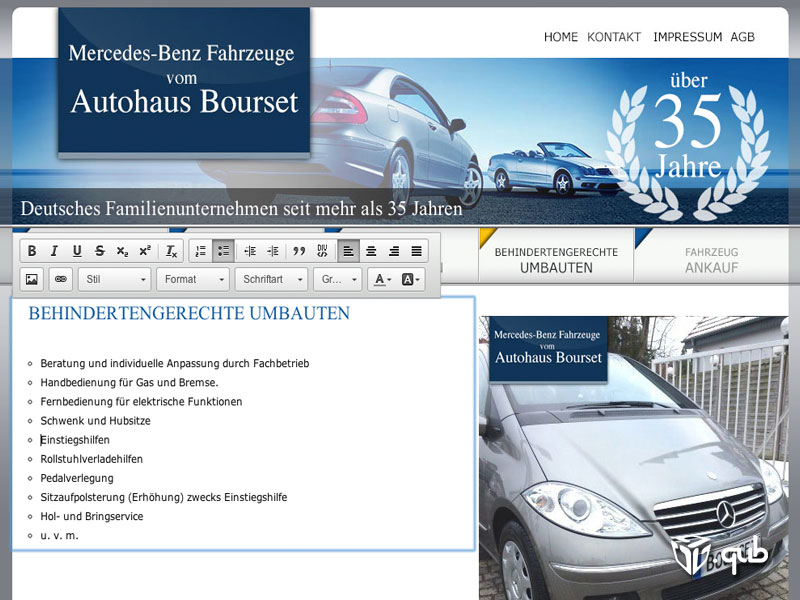Toggle the bulleted list button
The width and height of the screenshot is (800, 600).
coord(223,251)
